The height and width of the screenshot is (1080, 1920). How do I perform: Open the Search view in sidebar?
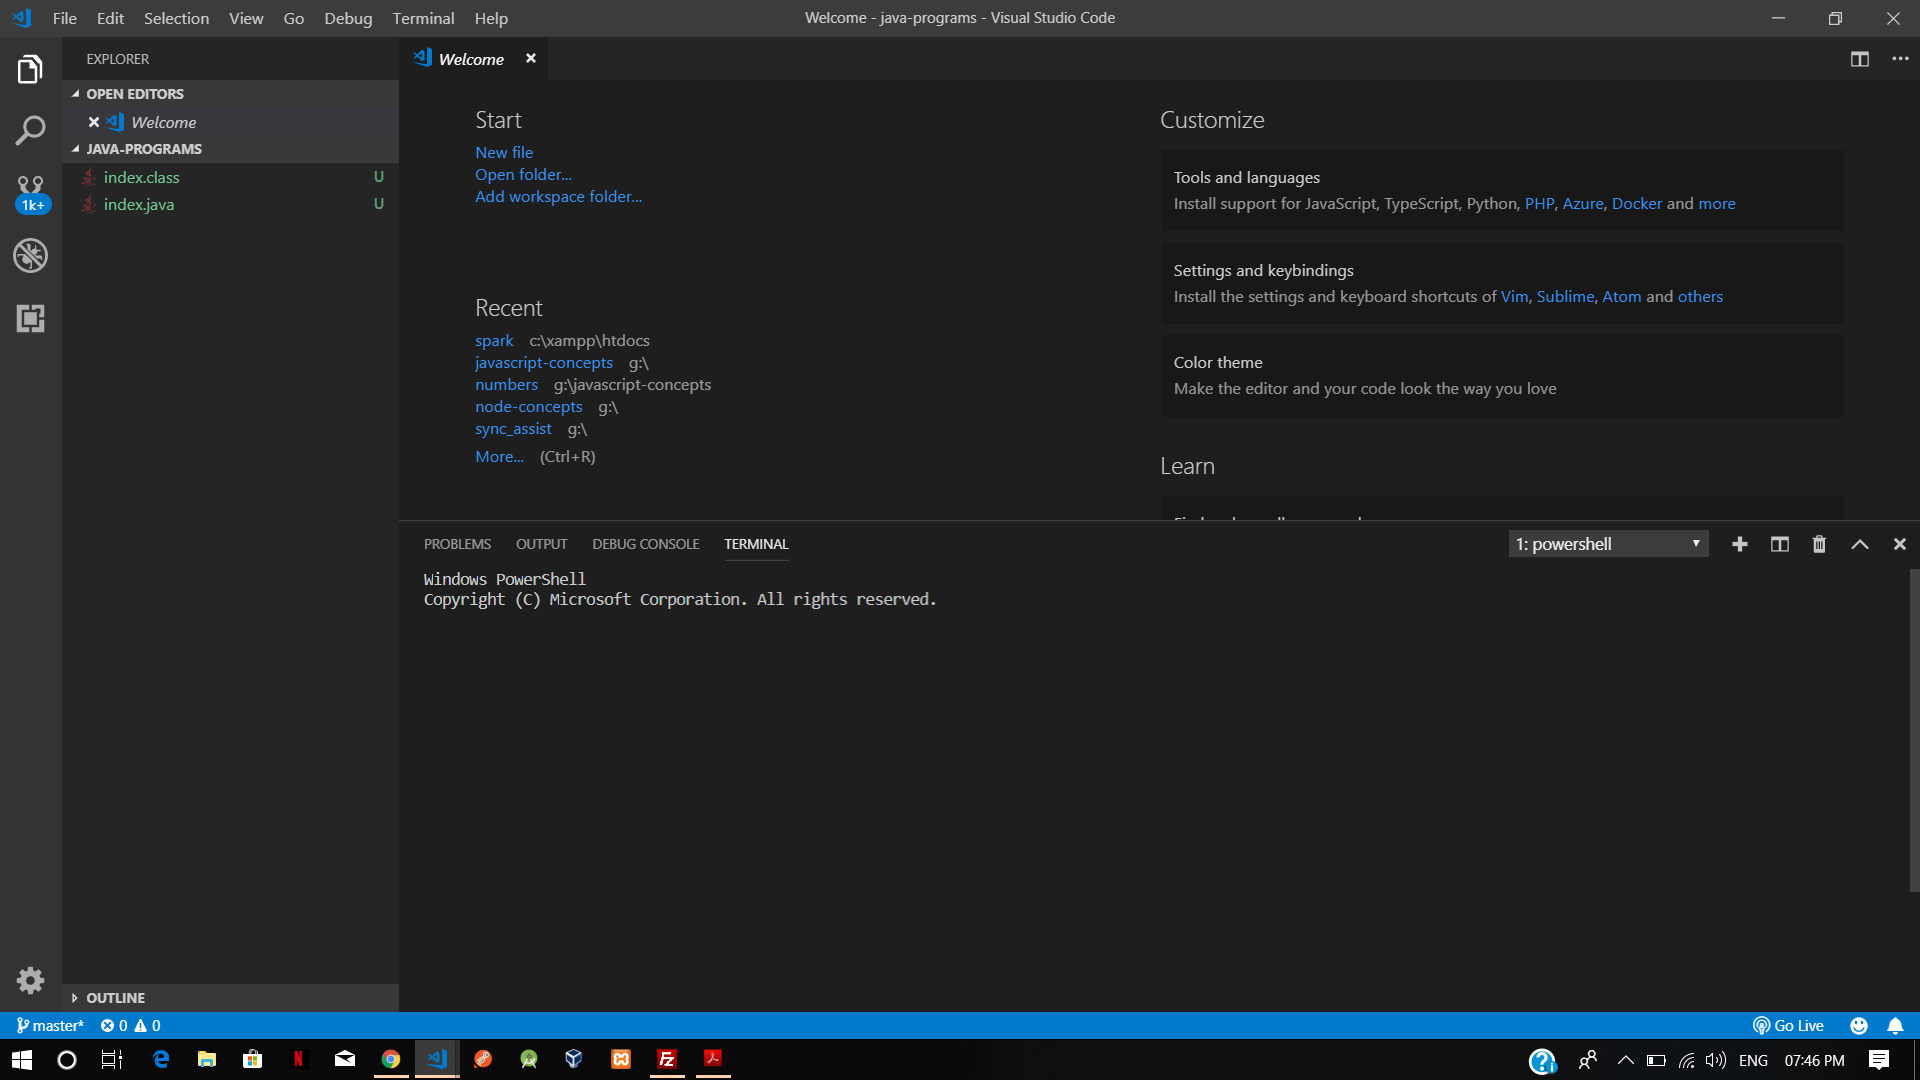pos(30,130)
